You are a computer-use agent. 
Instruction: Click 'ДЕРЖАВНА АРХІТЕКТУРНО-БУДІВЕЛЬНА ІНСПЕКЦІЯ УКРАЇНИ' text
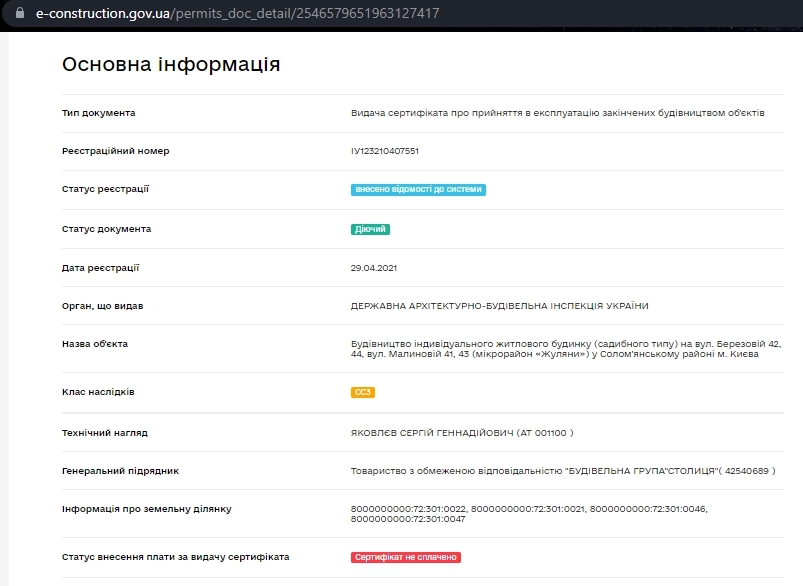click(x=500, y=306)
